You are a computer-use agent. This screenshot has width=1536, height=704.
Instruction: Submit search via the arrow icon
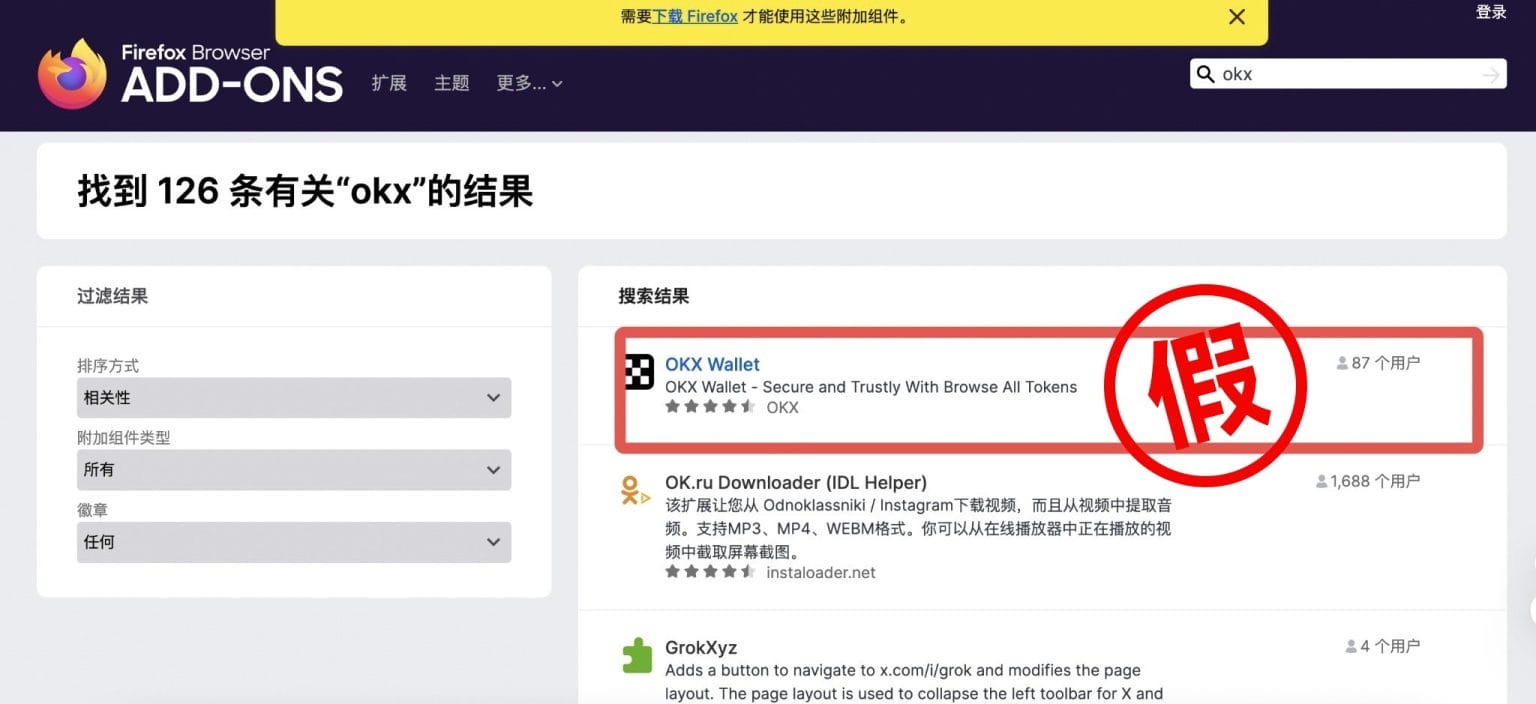click(x=1489, y=73)
